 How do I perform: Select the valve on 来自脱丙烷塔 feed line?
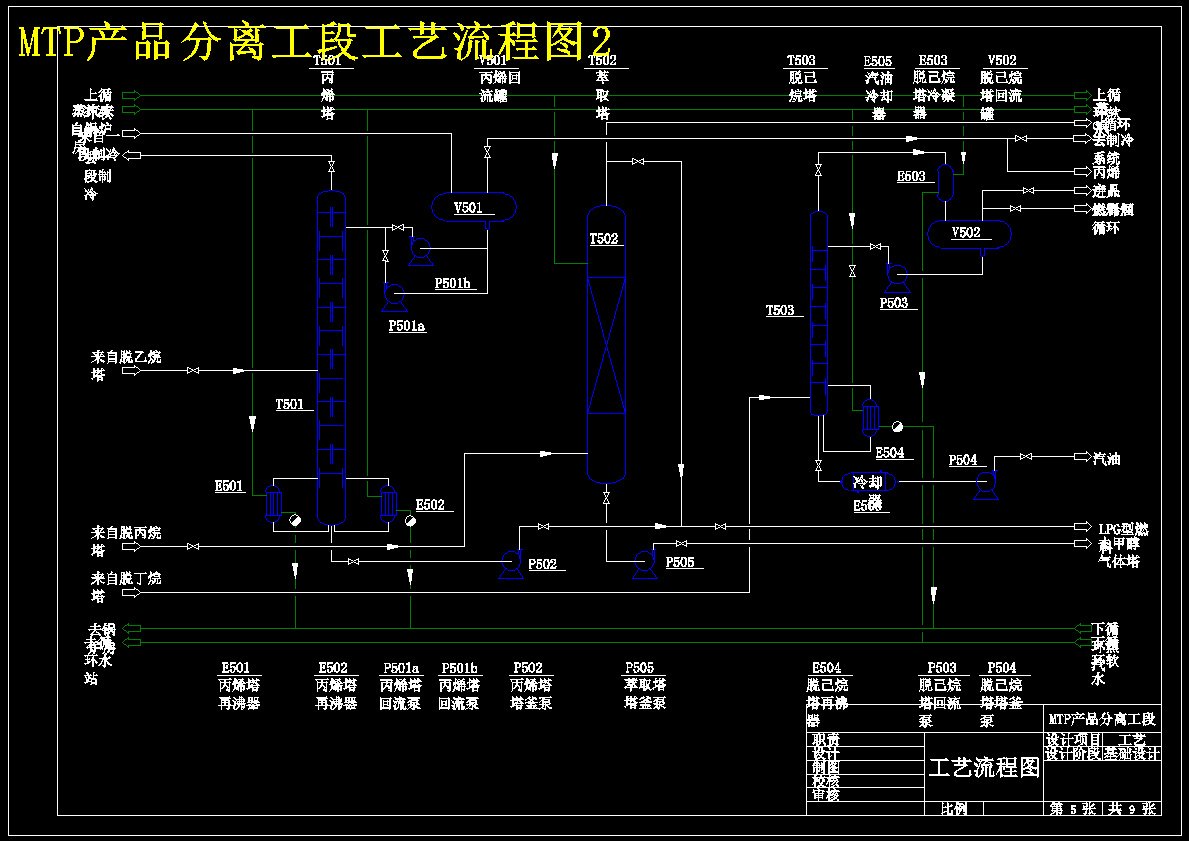(x=193, y=546)
